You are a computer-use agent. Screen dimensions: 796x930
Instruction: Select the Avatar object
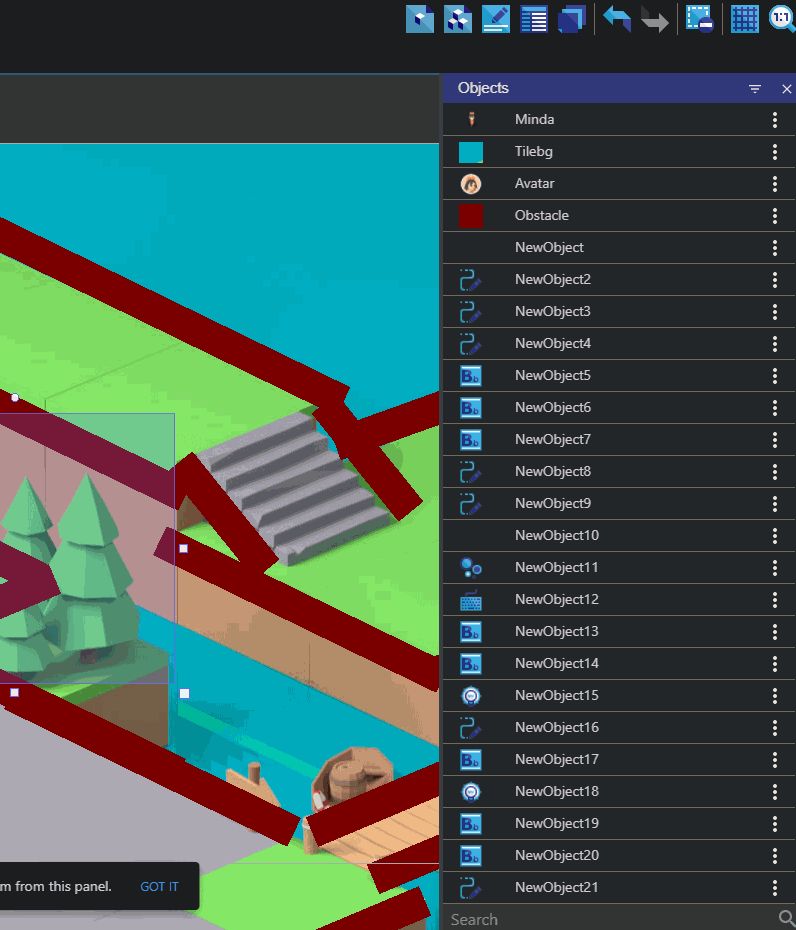(619, 183)
